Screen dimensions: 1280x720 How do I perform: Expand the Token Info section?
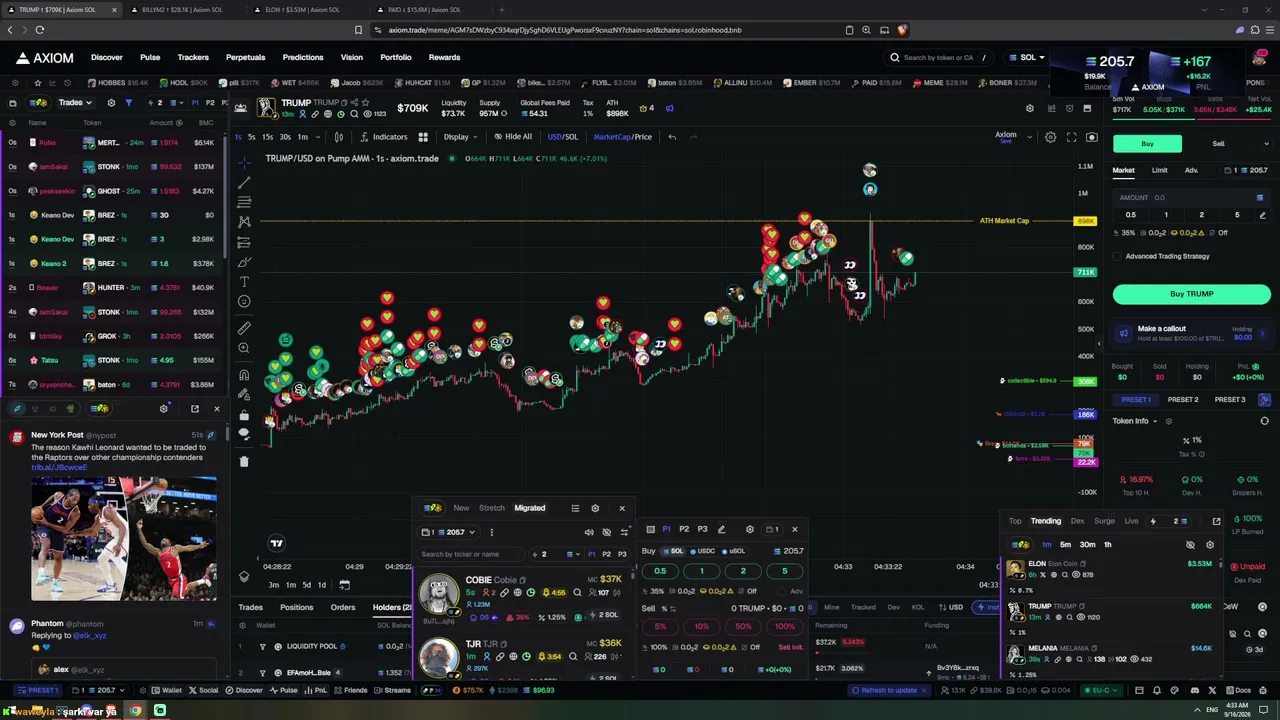[1135, 421]
